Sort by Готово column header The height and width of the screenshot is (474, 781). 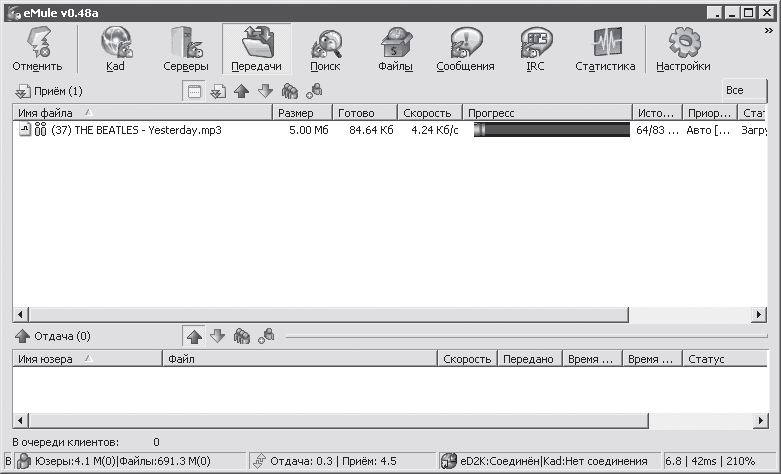[365, 113]
